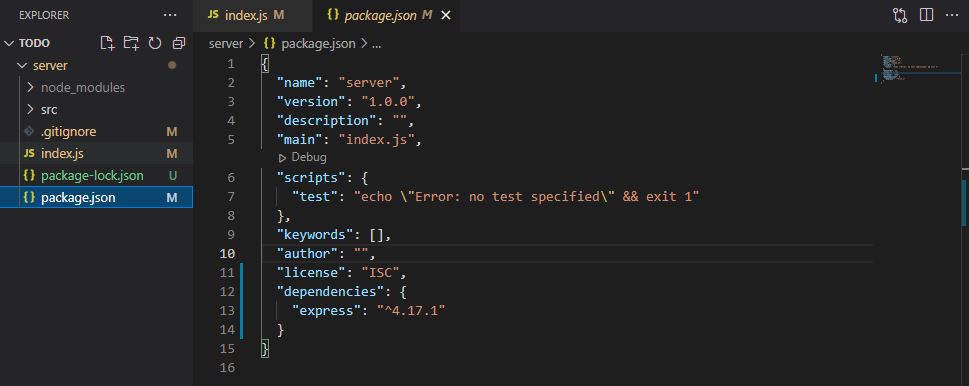
Task: Click the EXPLORER panel title
Action: (44, 15)
